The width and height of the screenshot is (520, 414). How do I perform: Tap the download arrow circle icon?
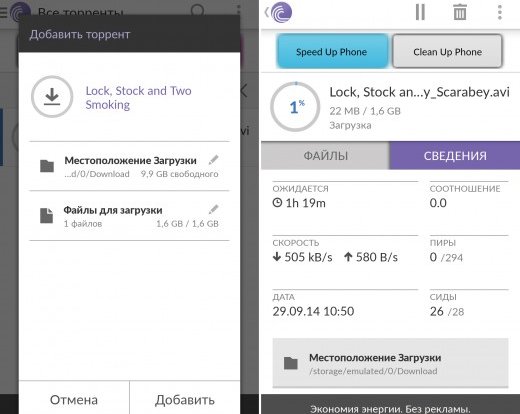(52, 97)
